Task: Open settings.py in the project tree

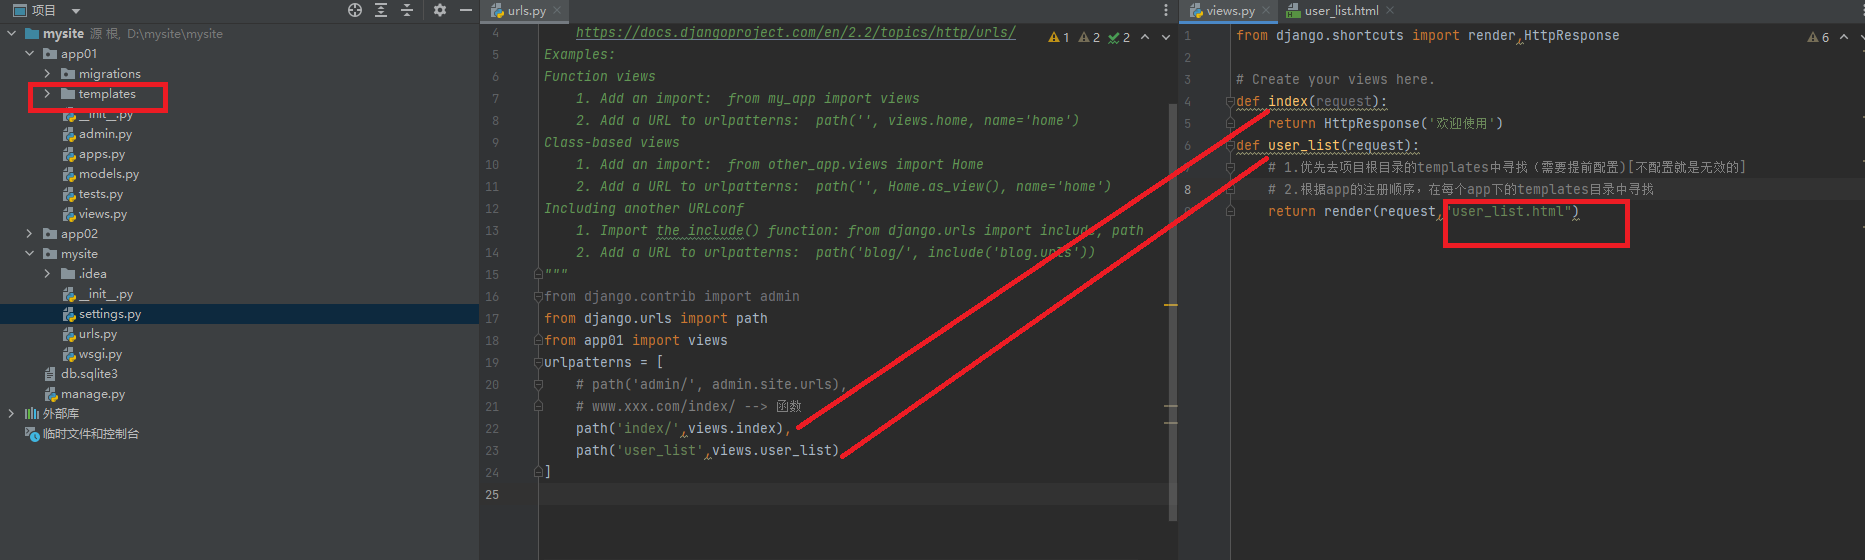Action: click(x=110, y=314)
